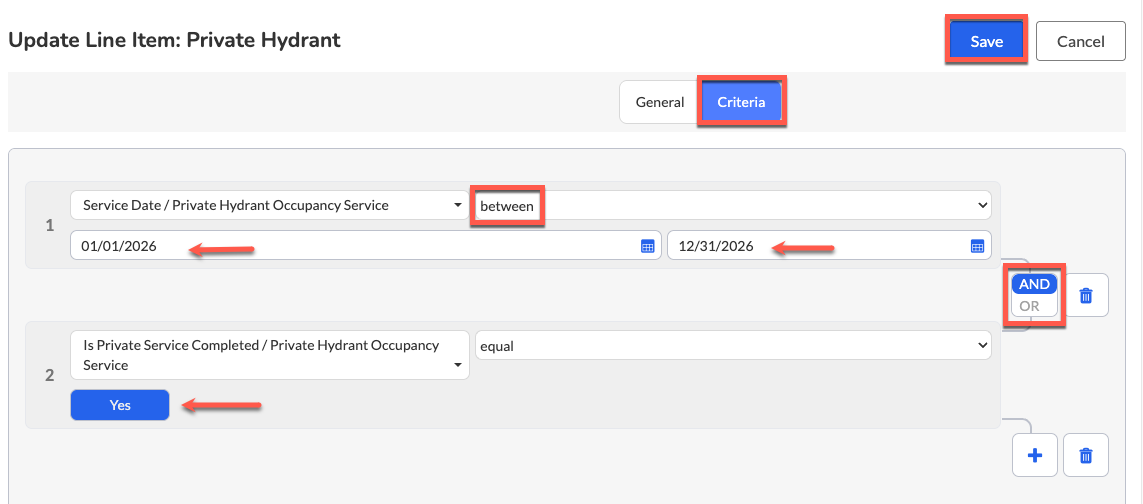This screenshot has width=1143, height=504.
Task: Open the 'between' operator dropdown
Action: click(x=733, y=206)
